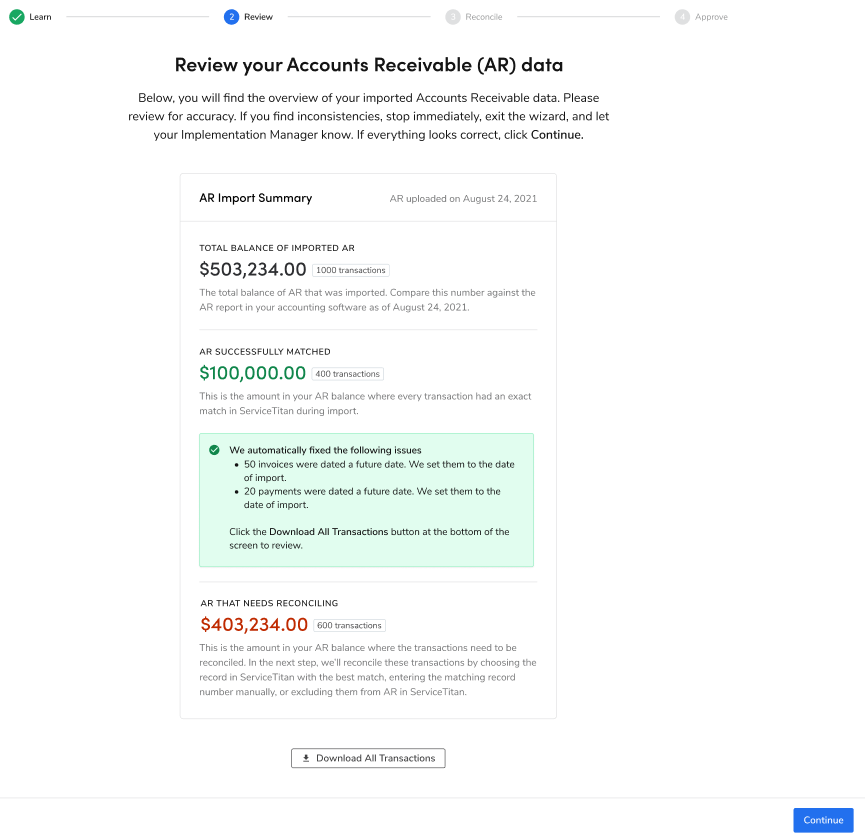Open the Learn step label

pyautogui.click(x=40, y=17)
